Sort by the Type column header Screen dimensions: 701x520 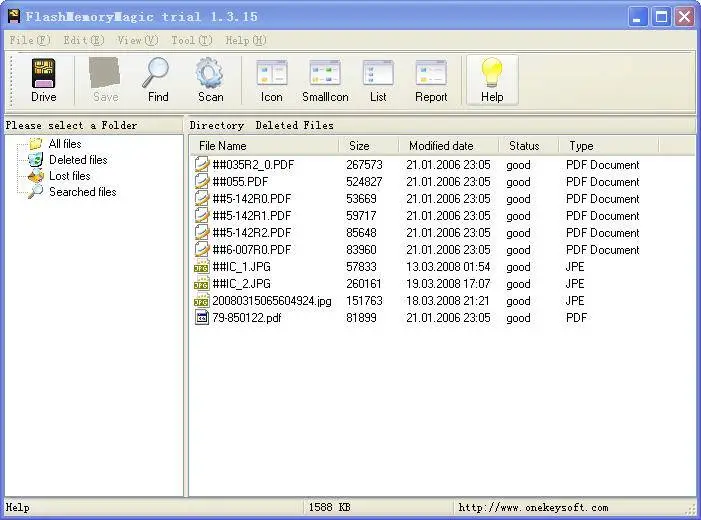coord(609,146)
